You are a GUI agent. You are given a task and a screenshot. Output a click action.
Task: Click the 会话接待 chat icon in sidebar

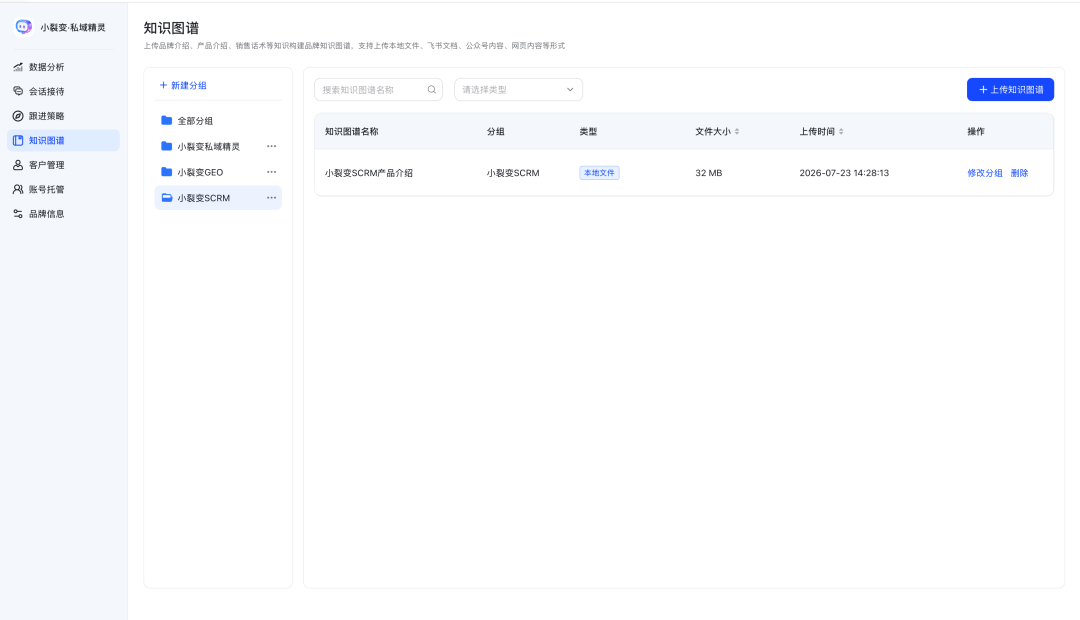[18, 91]
